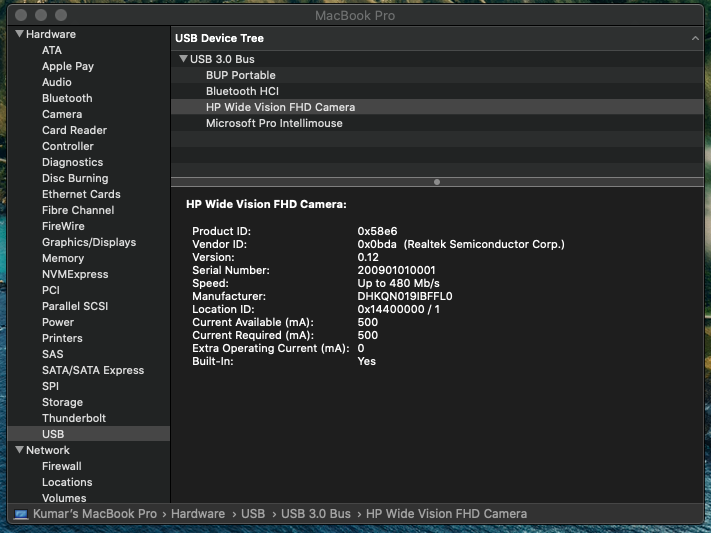Select Locations under Network
Image resolution: width=711 pixels, height=533 pixels.
tap(67, 482)
